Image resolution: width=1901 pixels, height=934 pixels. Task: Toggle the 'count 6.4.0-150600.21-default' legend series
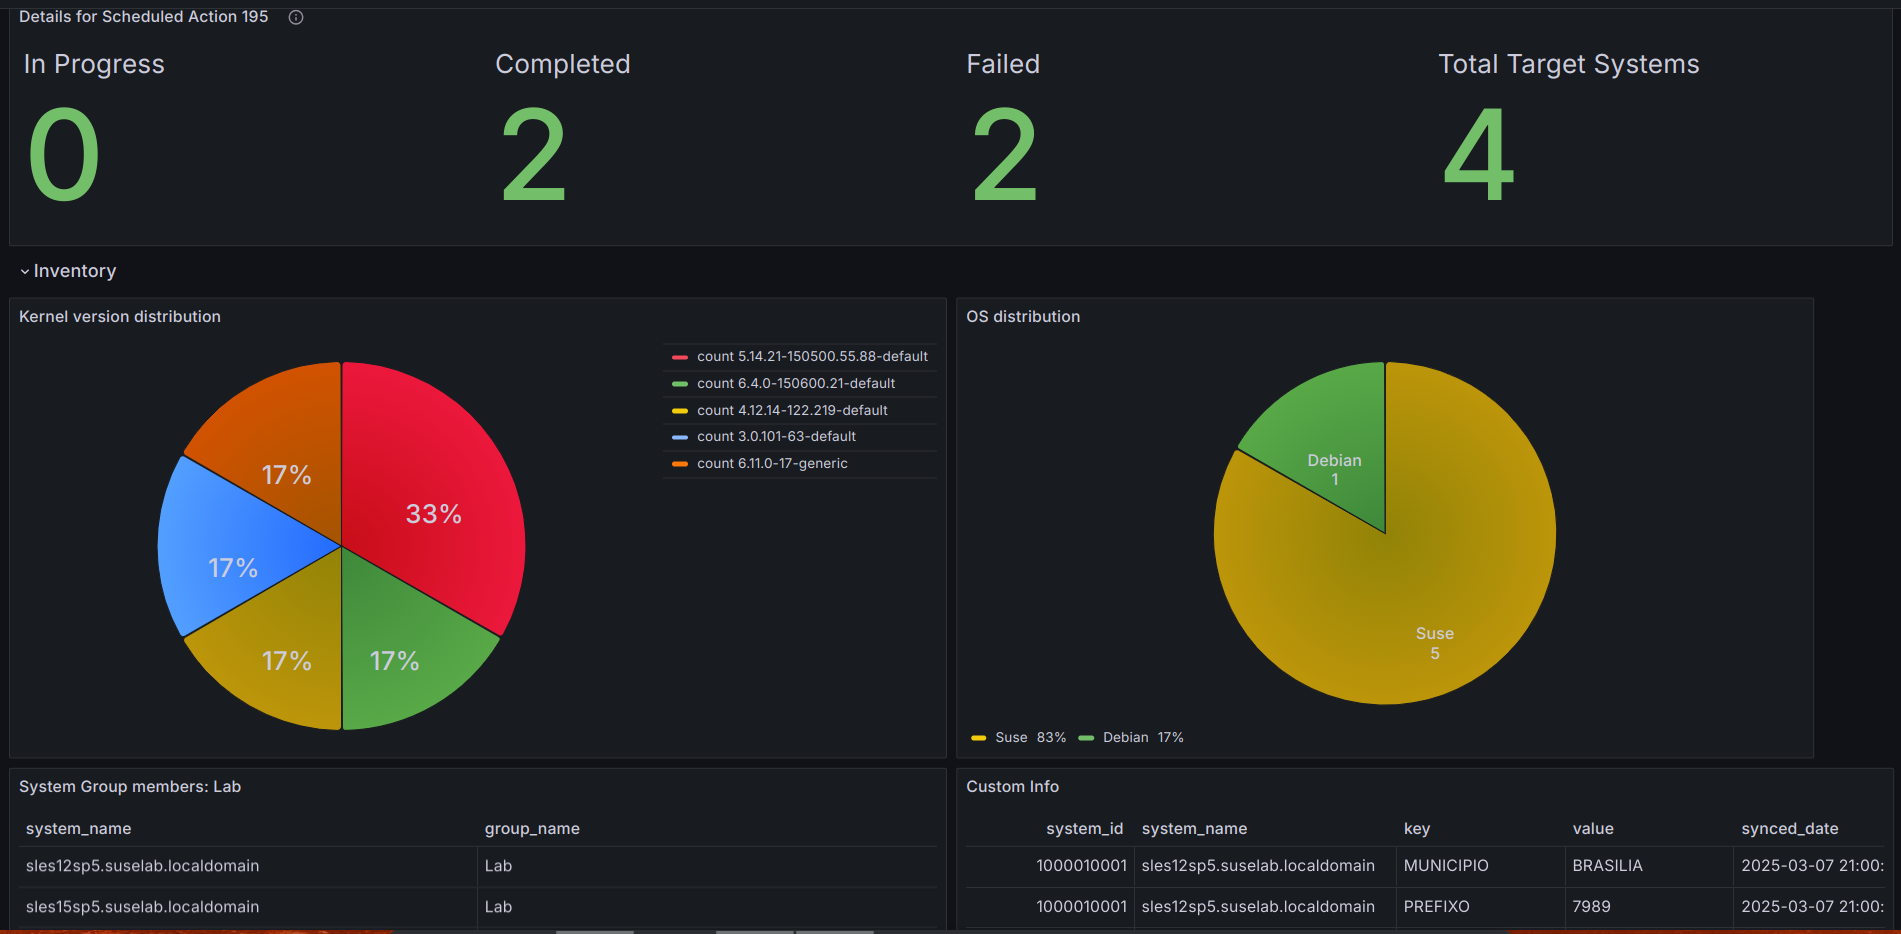point(796,384)
